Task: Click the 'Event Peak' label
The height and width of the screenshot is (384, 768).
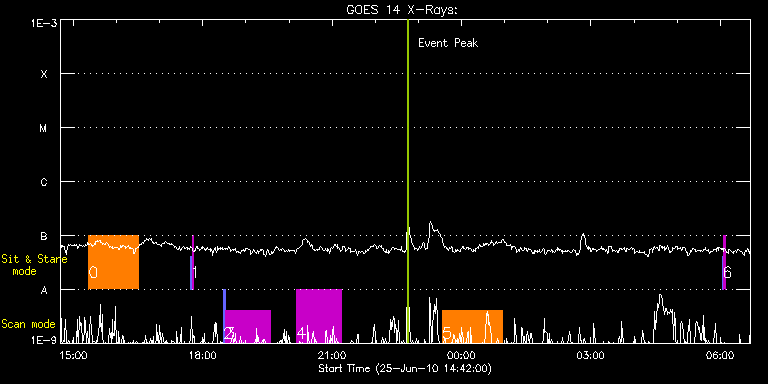Action: 448,43
